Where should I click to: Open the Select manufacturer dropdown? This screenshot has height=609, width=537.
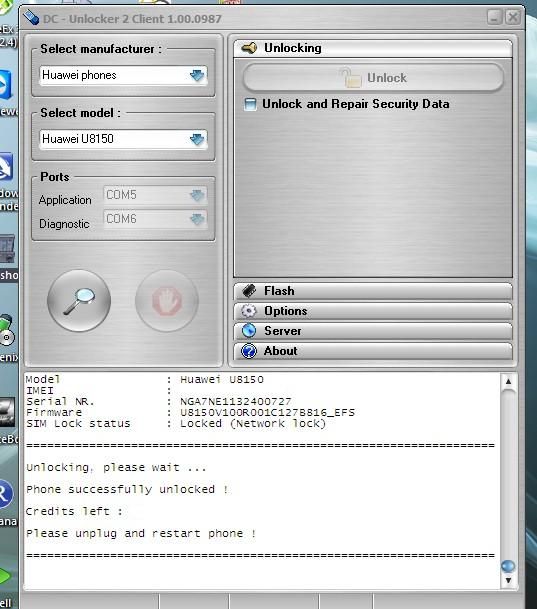click(x=123, y=75)
